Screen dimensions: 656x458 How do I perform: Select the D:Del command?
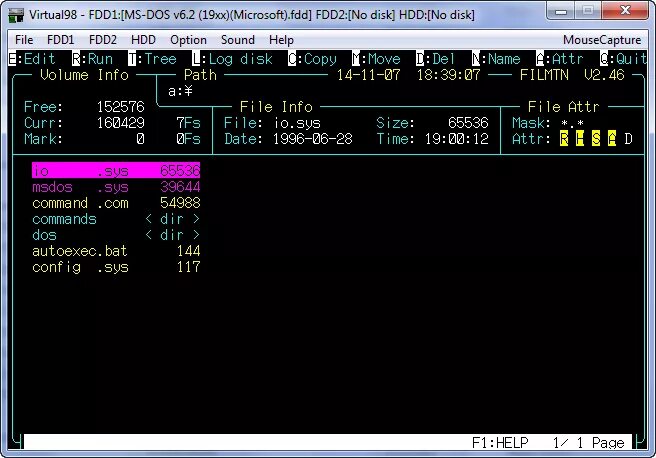(x=435, y=59)
